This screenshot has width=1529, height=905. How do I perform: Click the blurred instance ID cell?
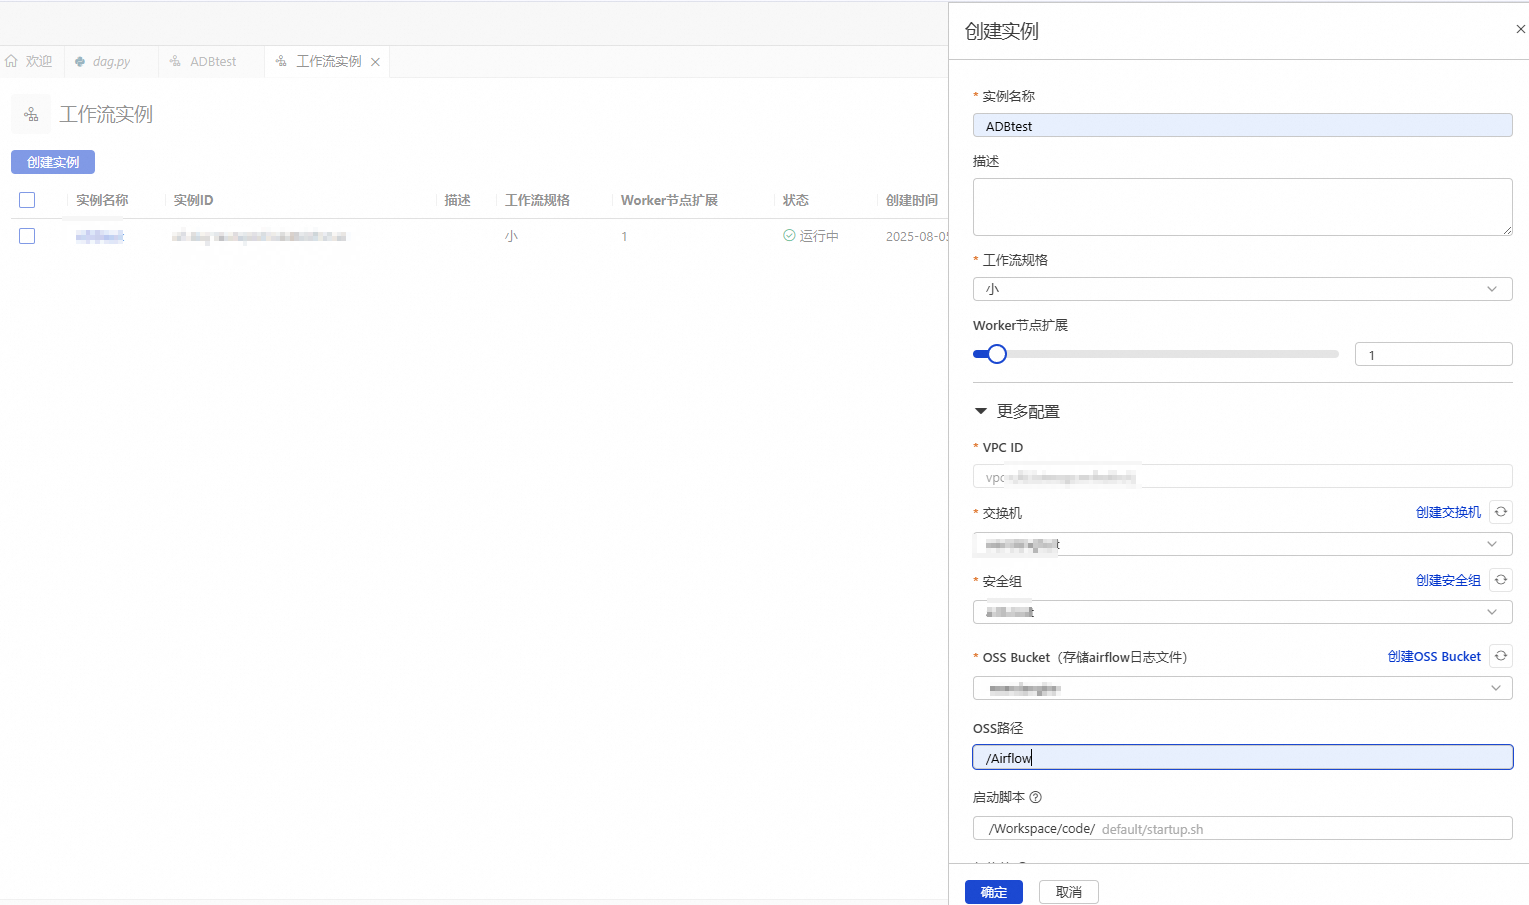259,236
